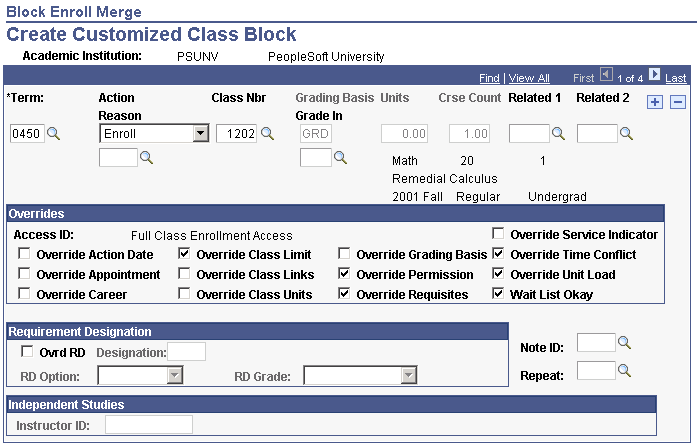697x447 pixels.
Task: Open the Class Nbr lookup magnifier
Action: [267, 133]
